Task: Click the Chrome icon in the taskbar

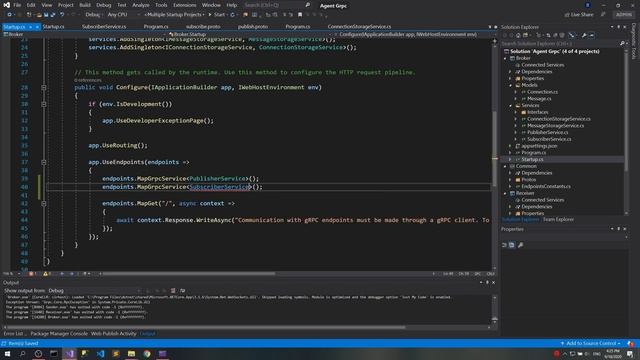Action: [147, 354]
